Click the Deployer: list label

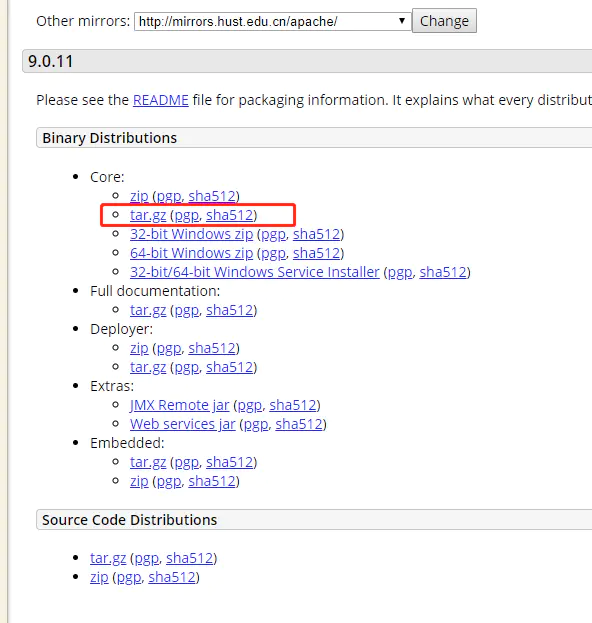[x=122, y=329]
